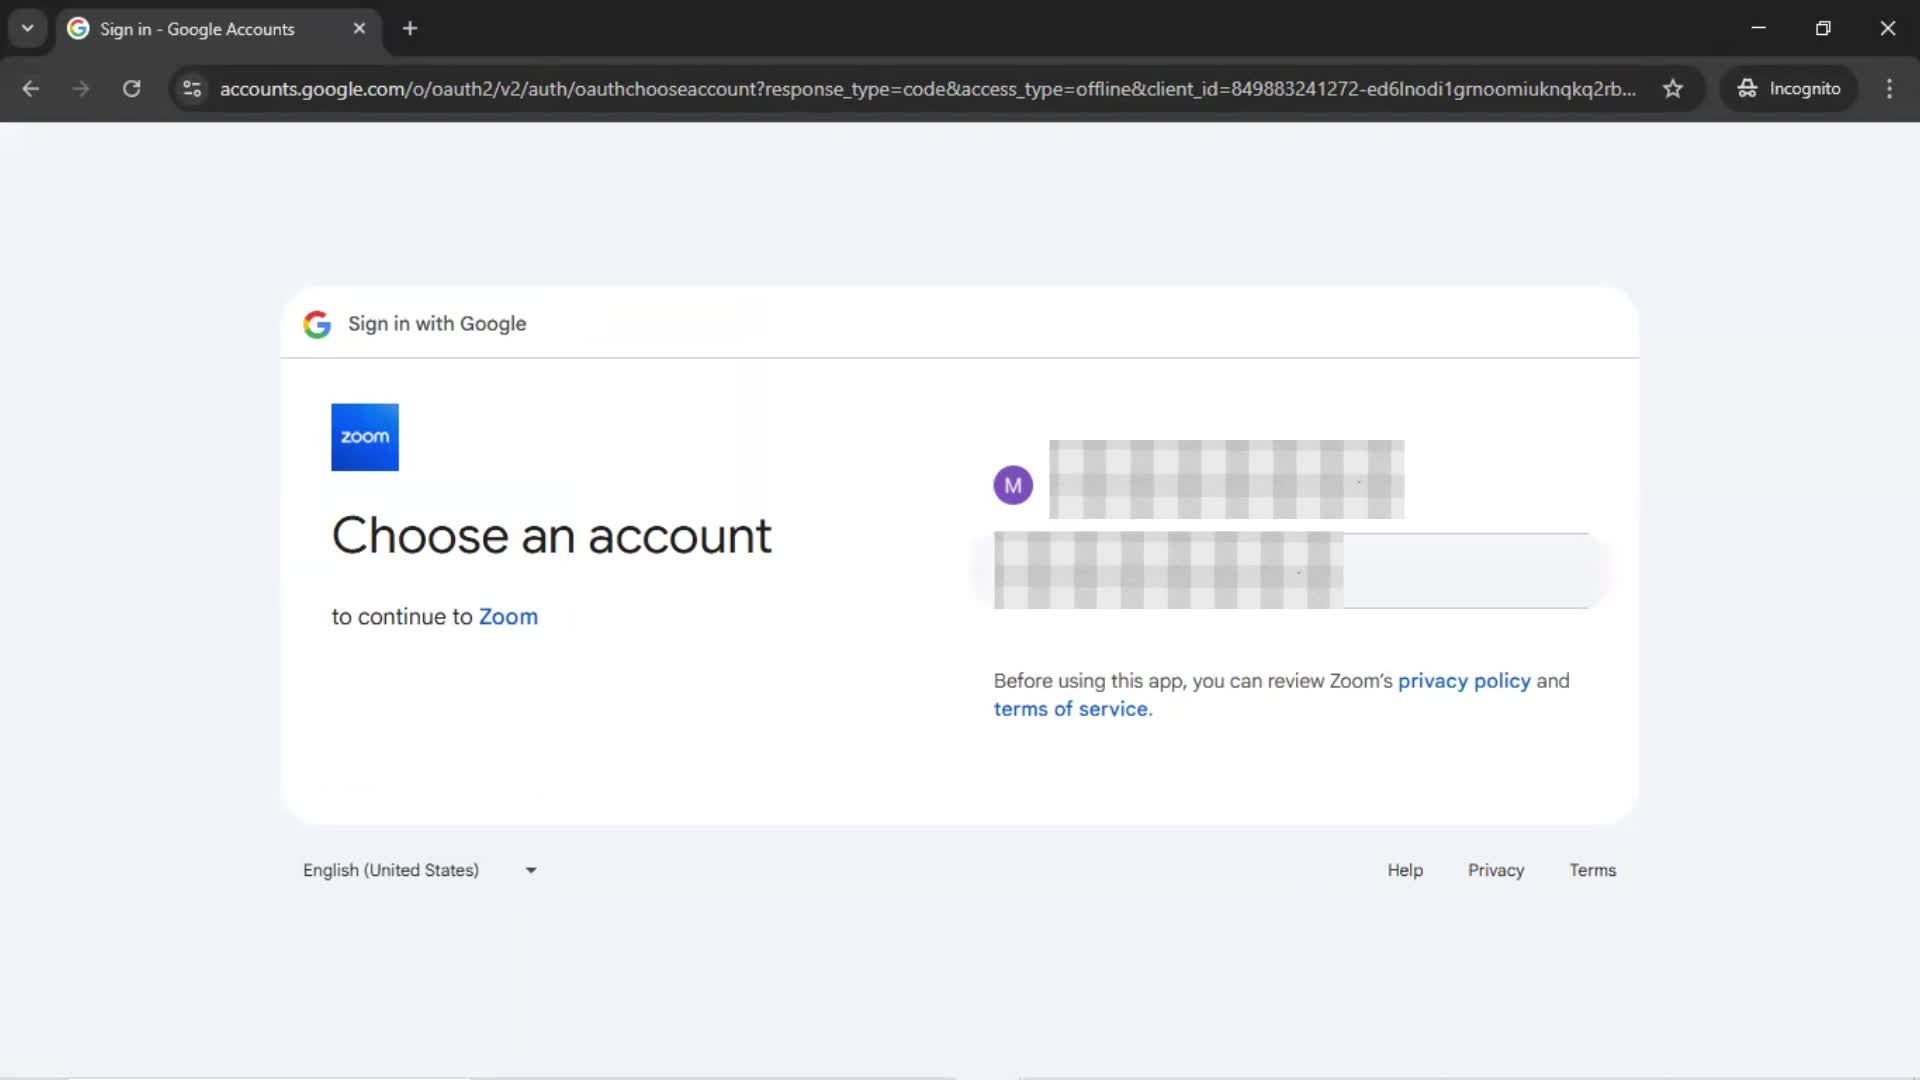Image resolution: width=1920 pixels, height=1080 pixels.
Task: Choose the account with M avatar
Action: 1290,484
